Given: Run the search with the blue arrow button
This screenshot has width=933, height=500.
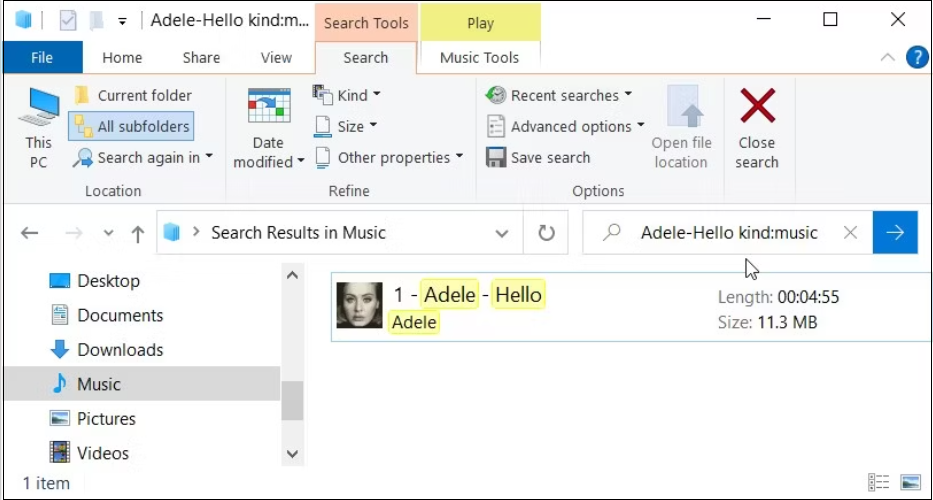Looking at the screenshot, I should click(895, 233).
